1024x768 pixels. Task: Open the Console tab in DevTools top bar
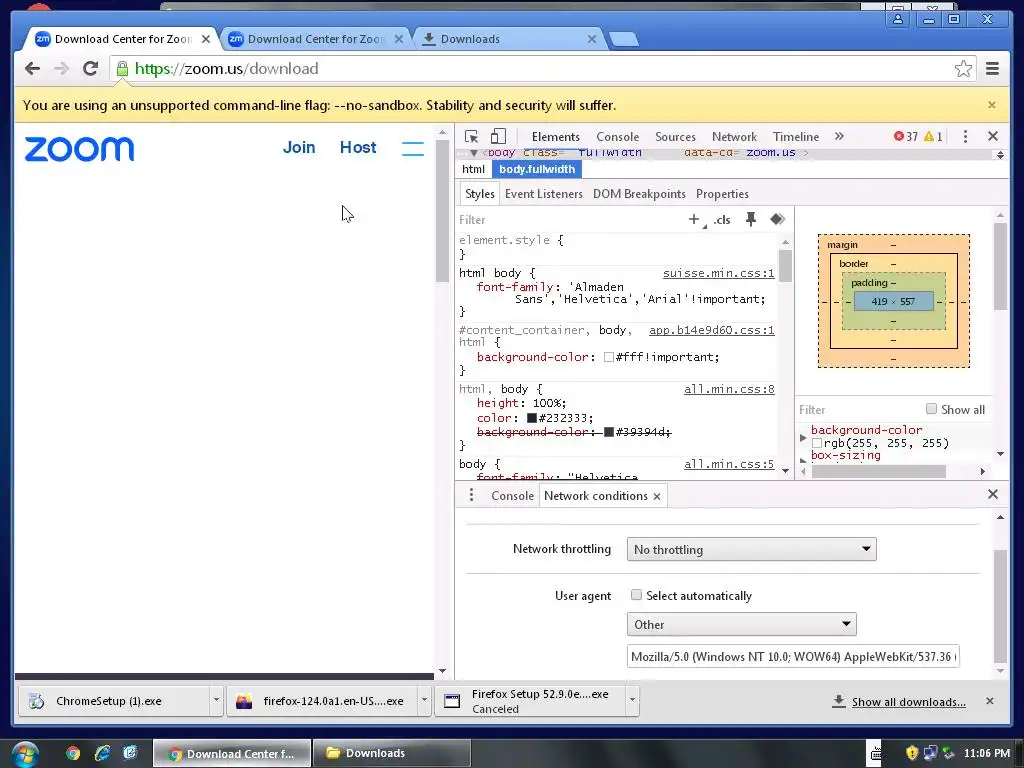tap(617, 136)
